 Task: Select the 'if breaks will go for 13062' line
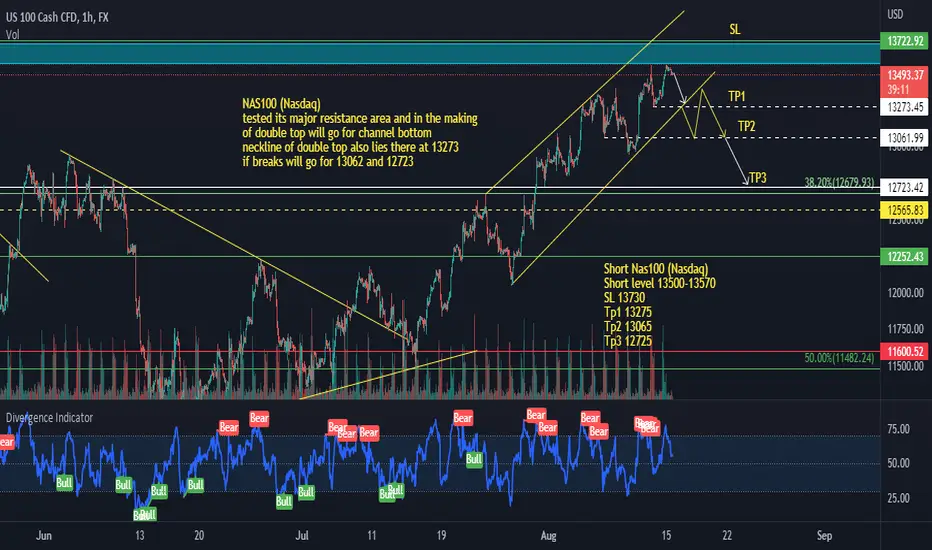pyautogui.click(x=328, y=161)
